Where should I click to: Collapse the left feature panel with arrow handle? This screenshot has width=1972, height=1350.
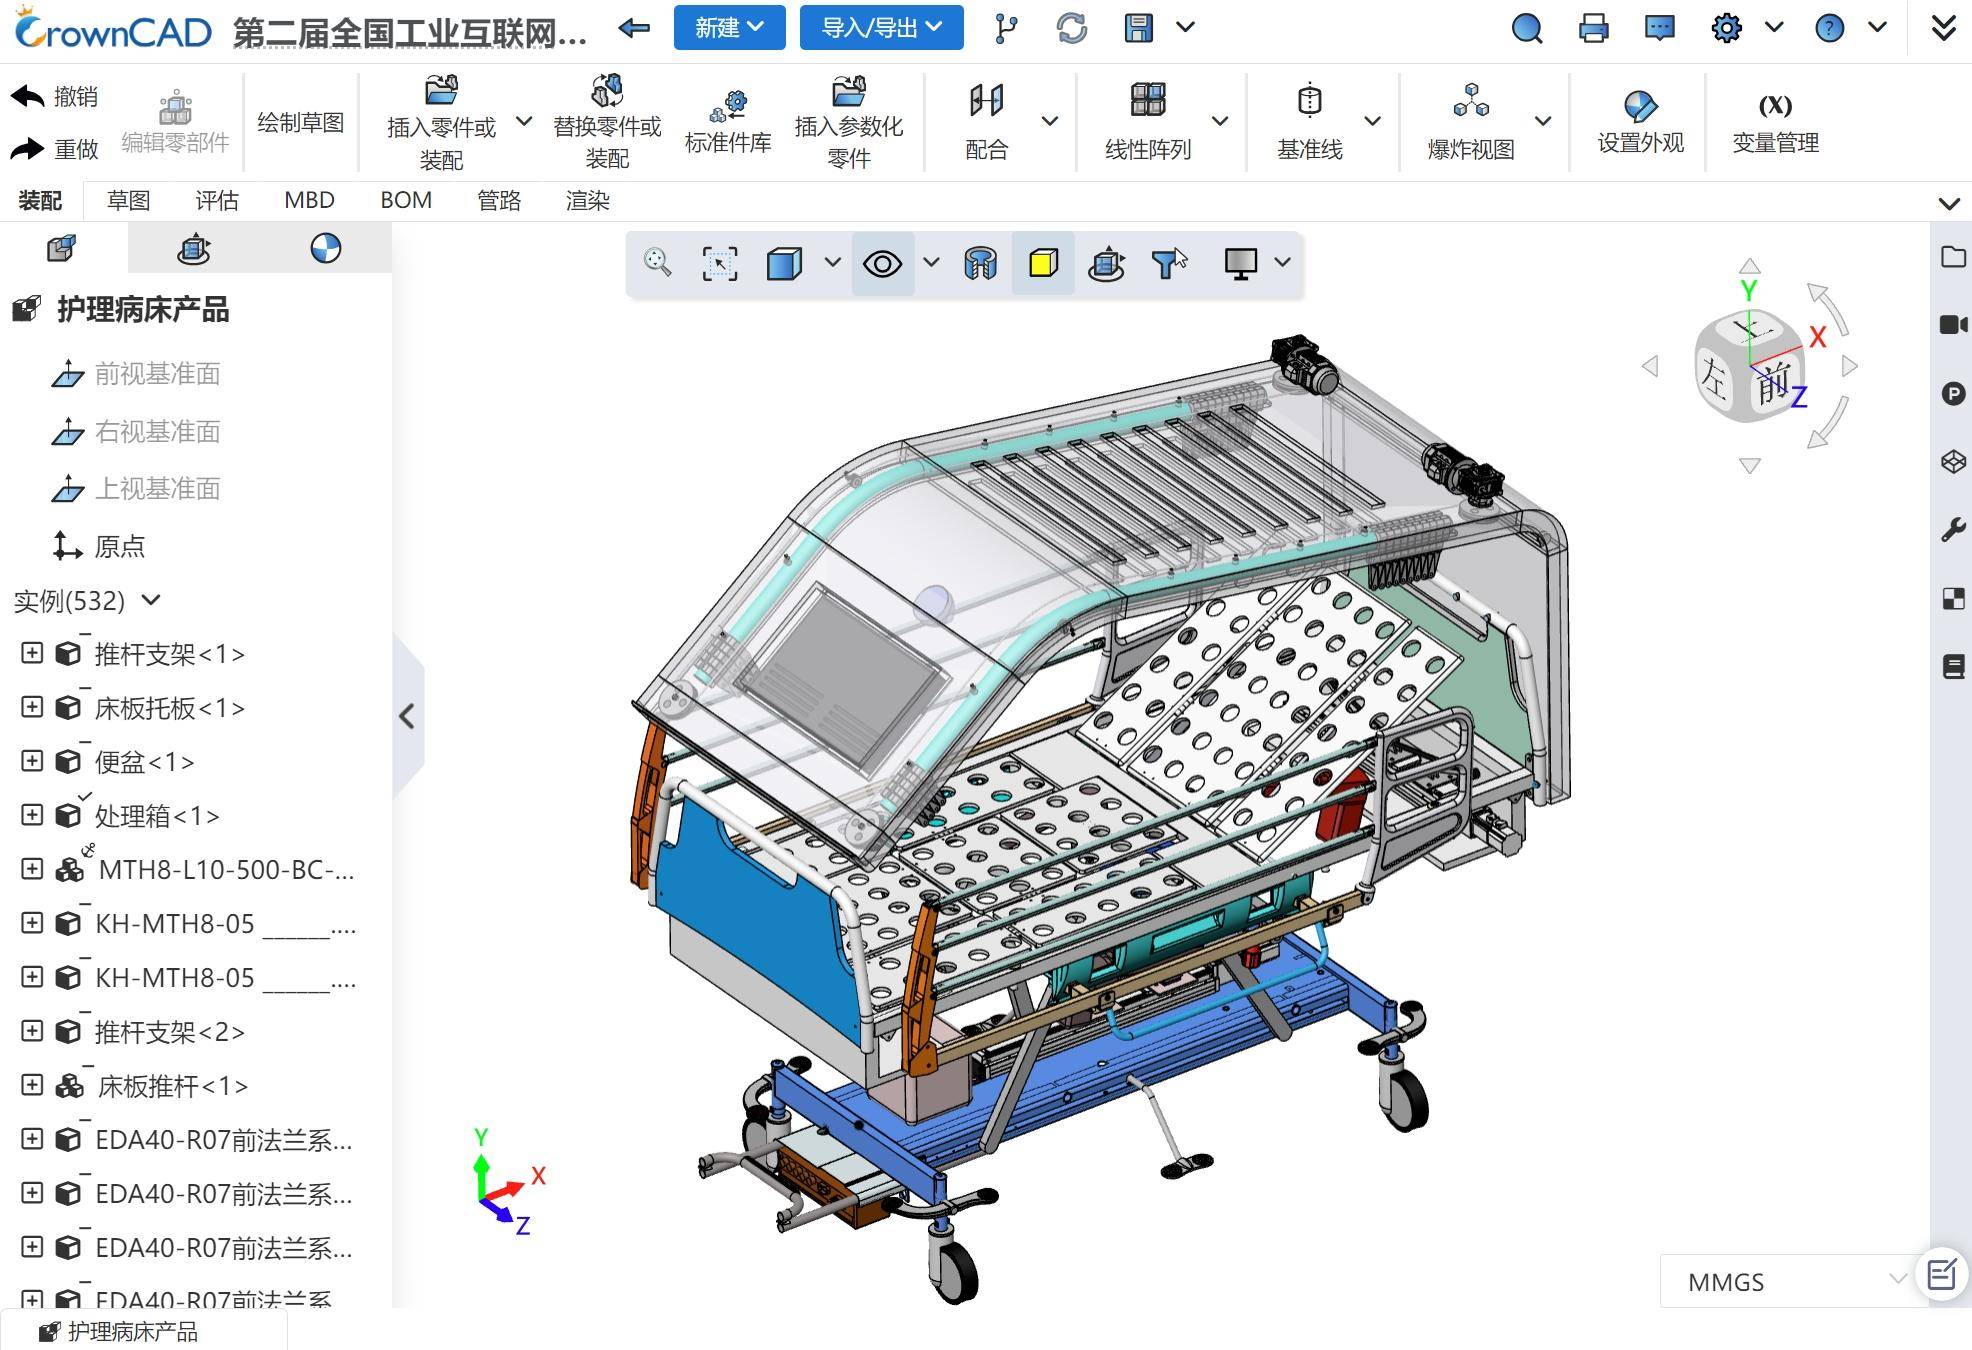[407, 716]
